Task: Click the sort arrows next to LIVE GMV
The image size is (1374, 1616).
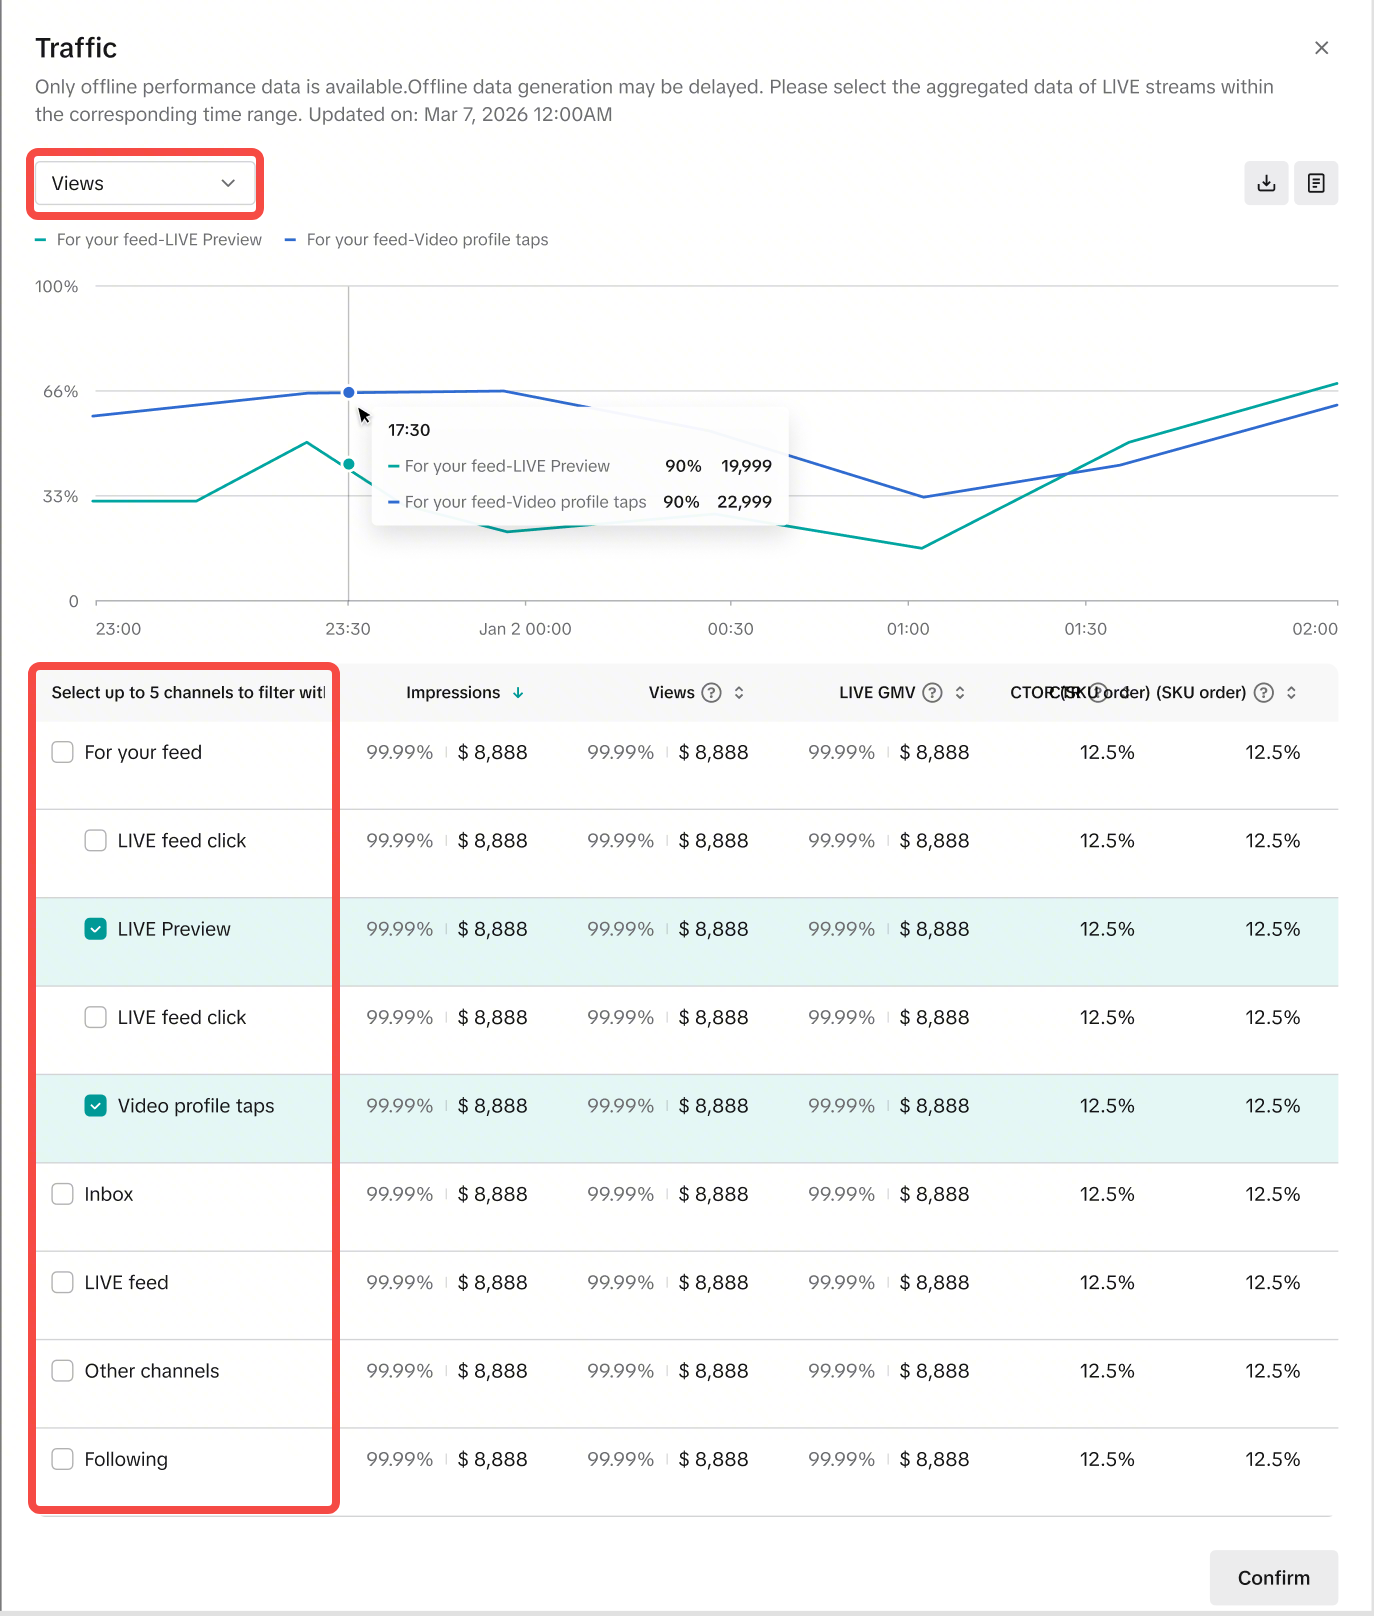Action: [x=960, y=693]
